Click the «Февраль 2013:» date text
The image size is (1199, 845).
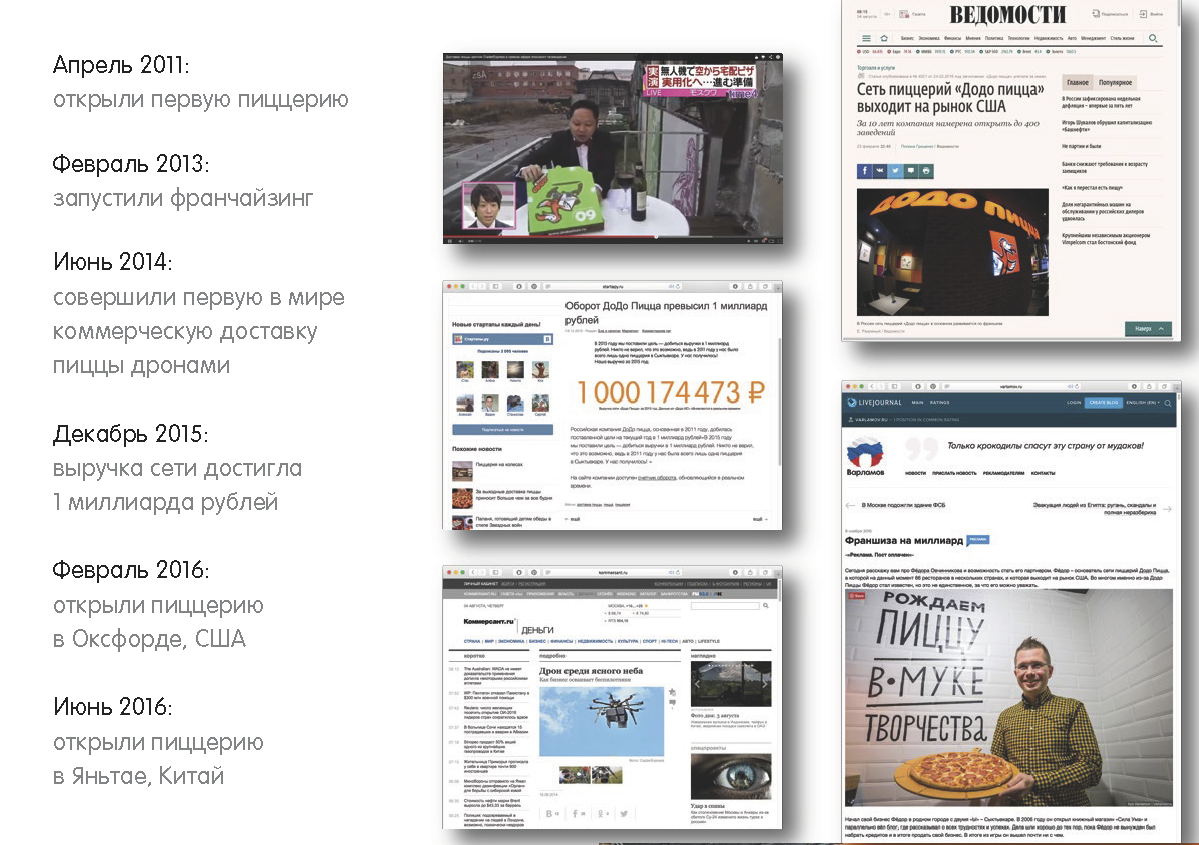point(131,164)
